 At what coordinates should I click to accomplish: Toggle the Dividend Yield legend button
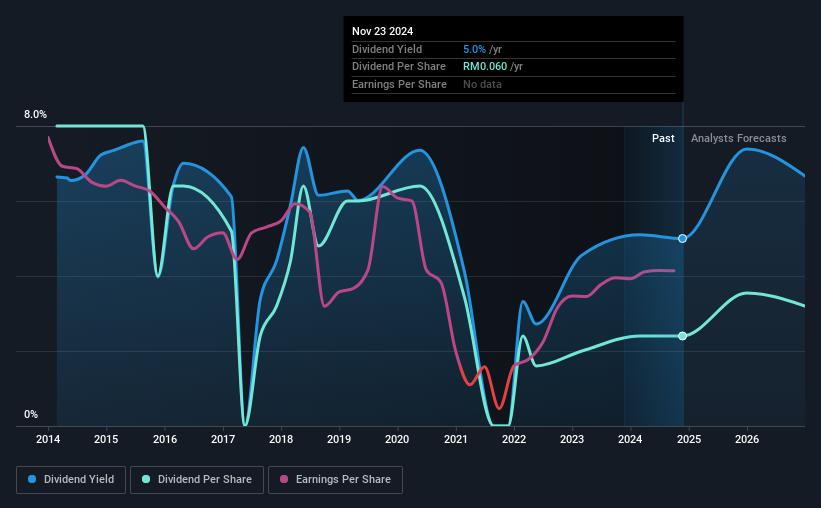click(71, 480)
